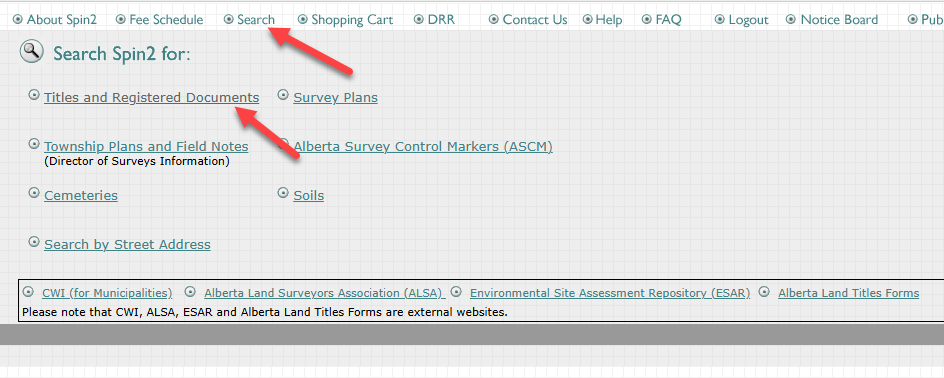
Task: Visit the Environmental Site Assessment Repository link
Action: 610,293
